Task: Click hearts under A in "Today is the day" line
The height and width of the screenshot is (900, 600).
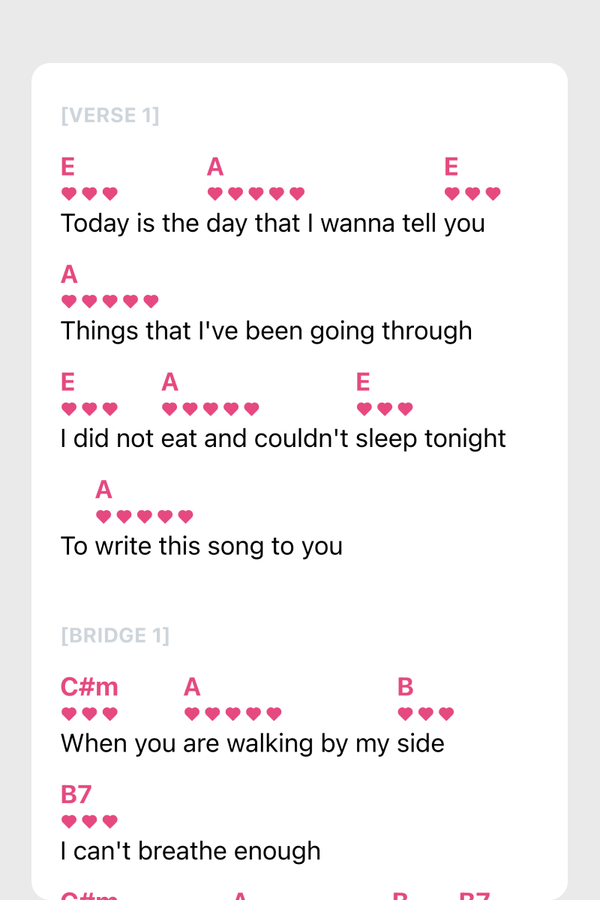Action: (256, 194)
